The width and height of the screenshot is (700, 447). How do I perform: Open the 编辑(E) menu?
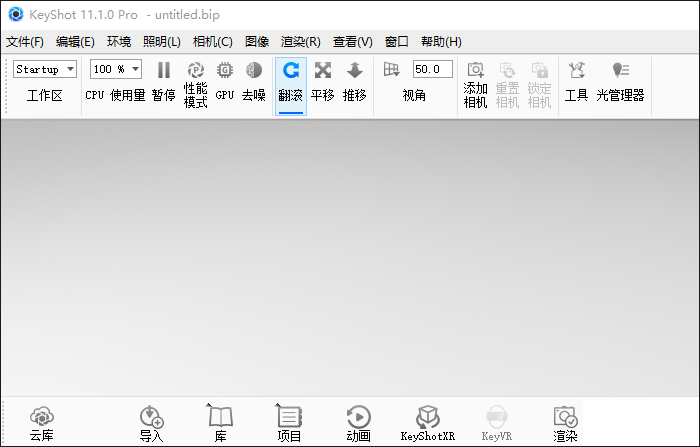(75, 42)
